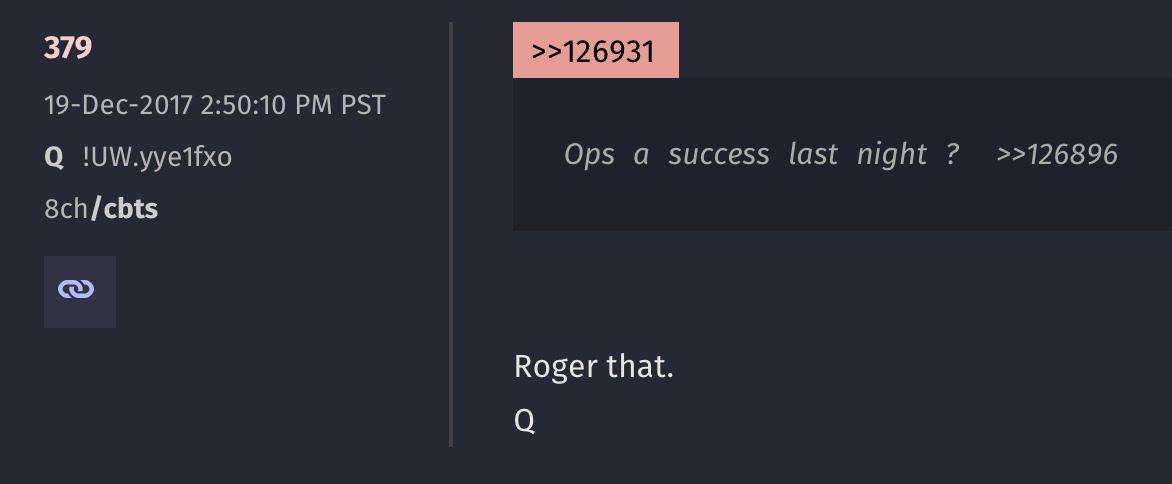The width and height of the screenshot is (1172, 484).
Task: Select the bold Q author name
Action: click(x=54, y=157)
